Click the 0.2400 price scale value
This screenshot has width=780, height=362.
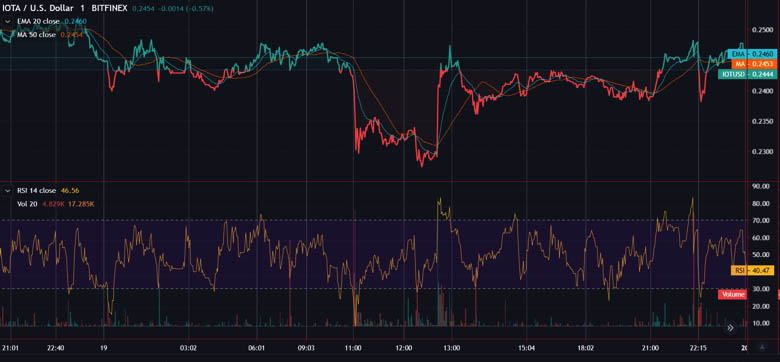pos(763,91)
